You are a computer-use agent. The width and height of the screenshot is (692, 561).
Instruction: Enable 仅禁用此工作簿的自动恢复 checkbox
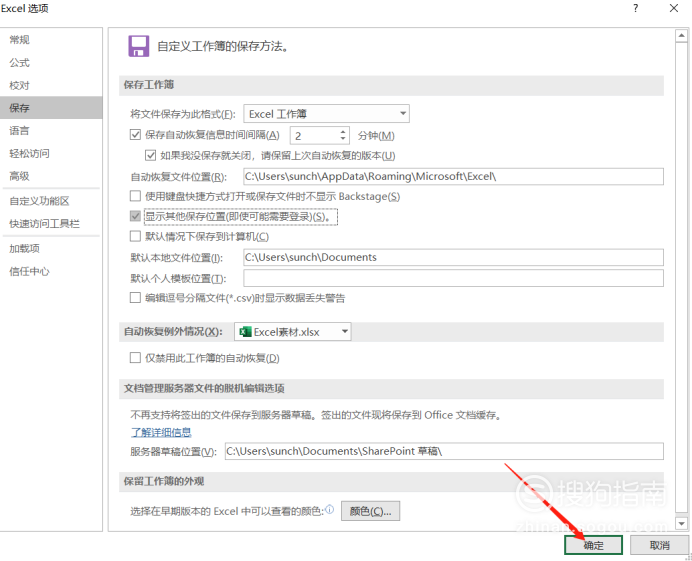click(x=135, y=358)
